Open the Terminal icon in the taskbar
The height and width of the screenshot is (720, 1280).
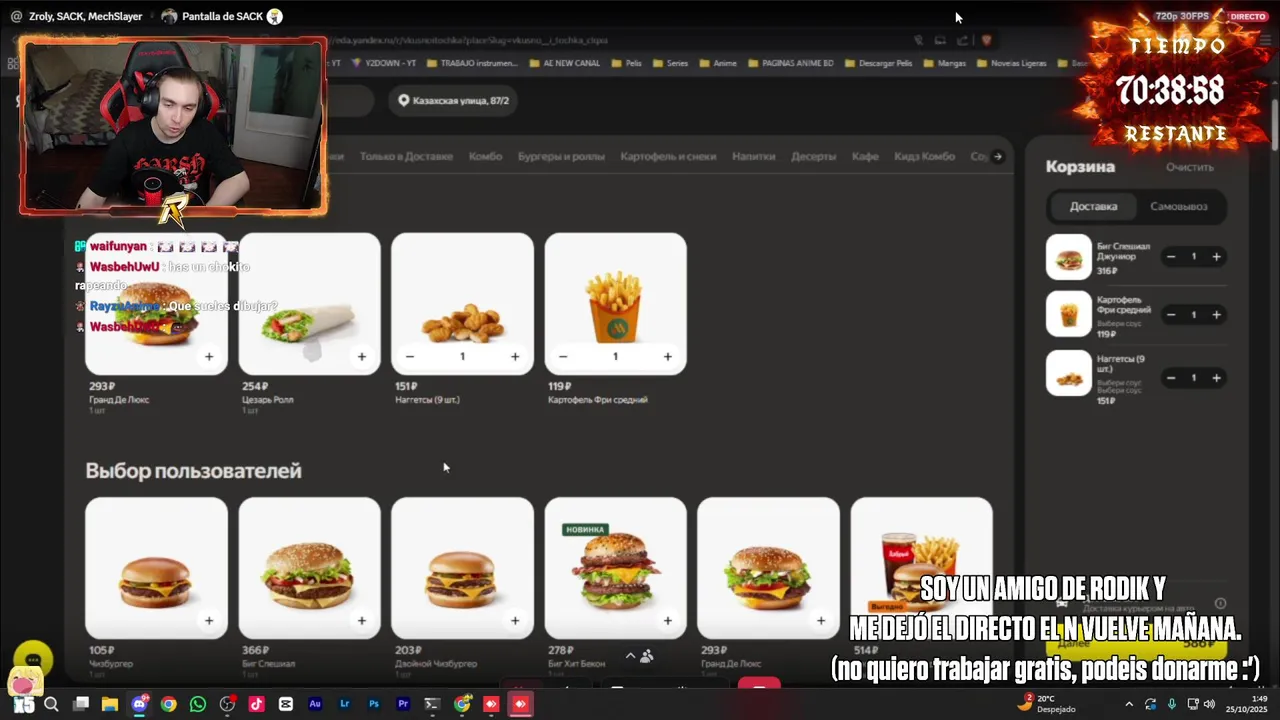click(432, 704)
